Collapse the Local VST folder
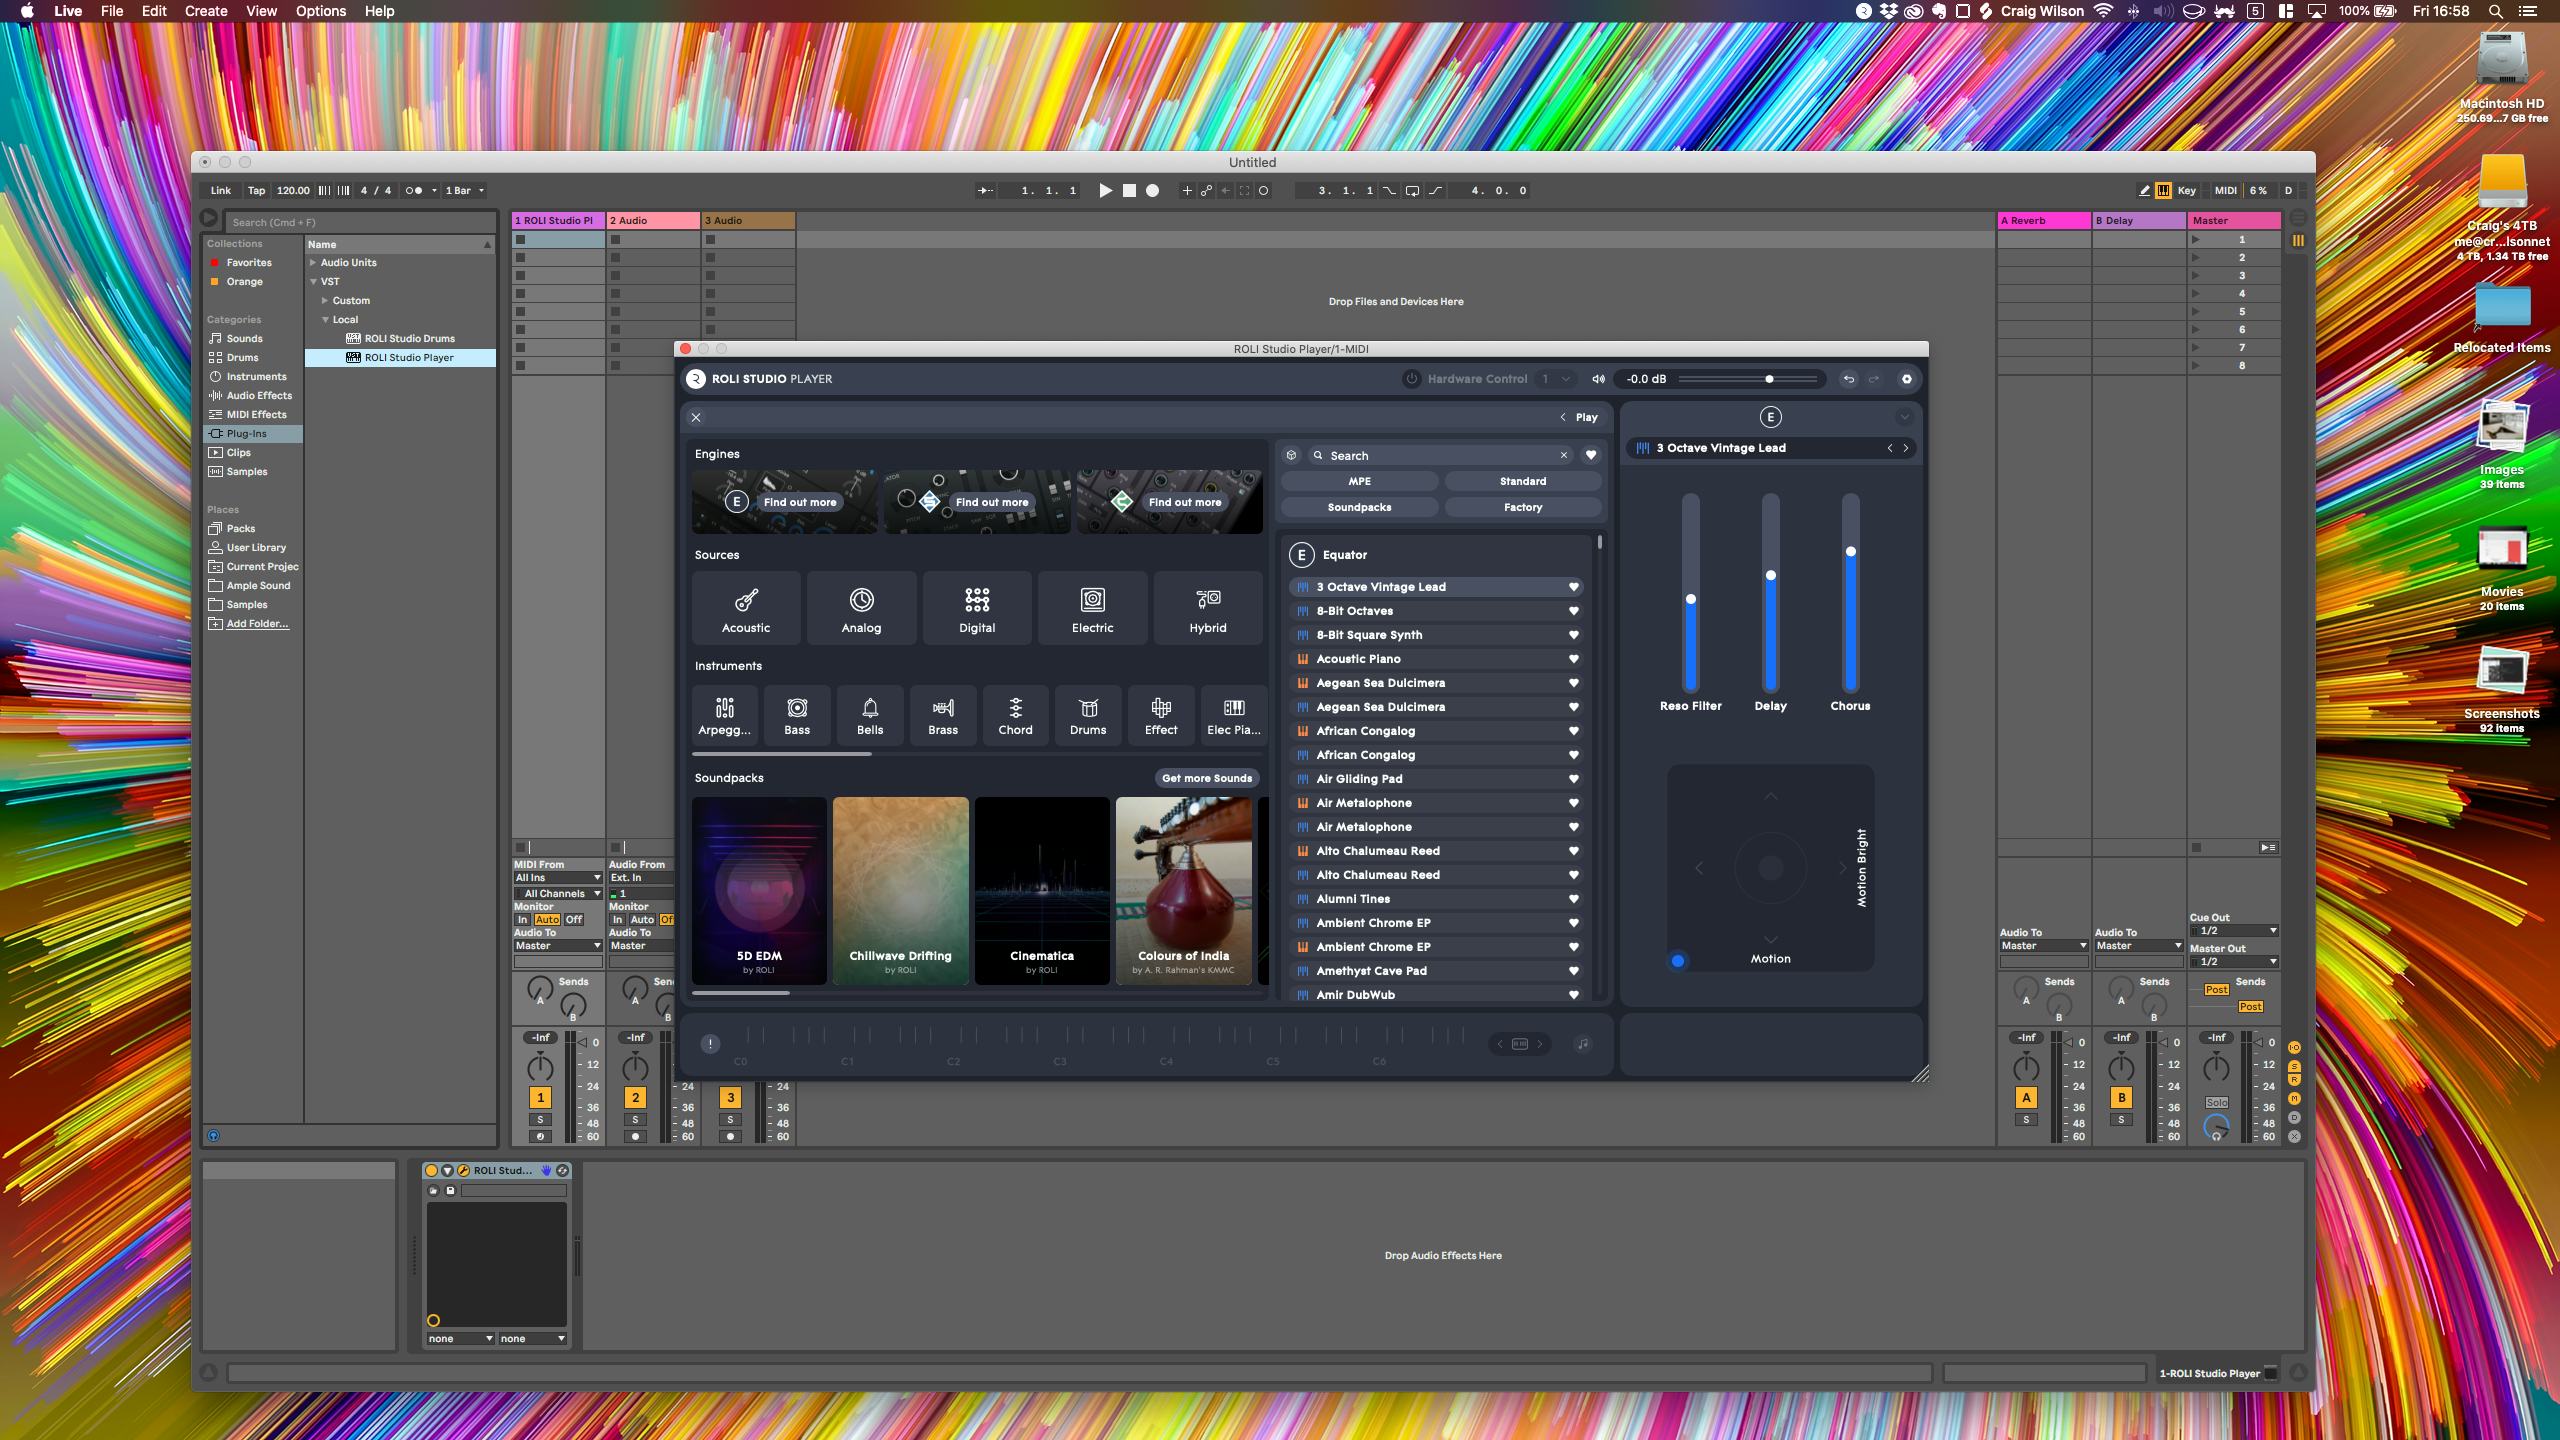This screenshot has height=1440, width=2560. click(x=325, y=320)
